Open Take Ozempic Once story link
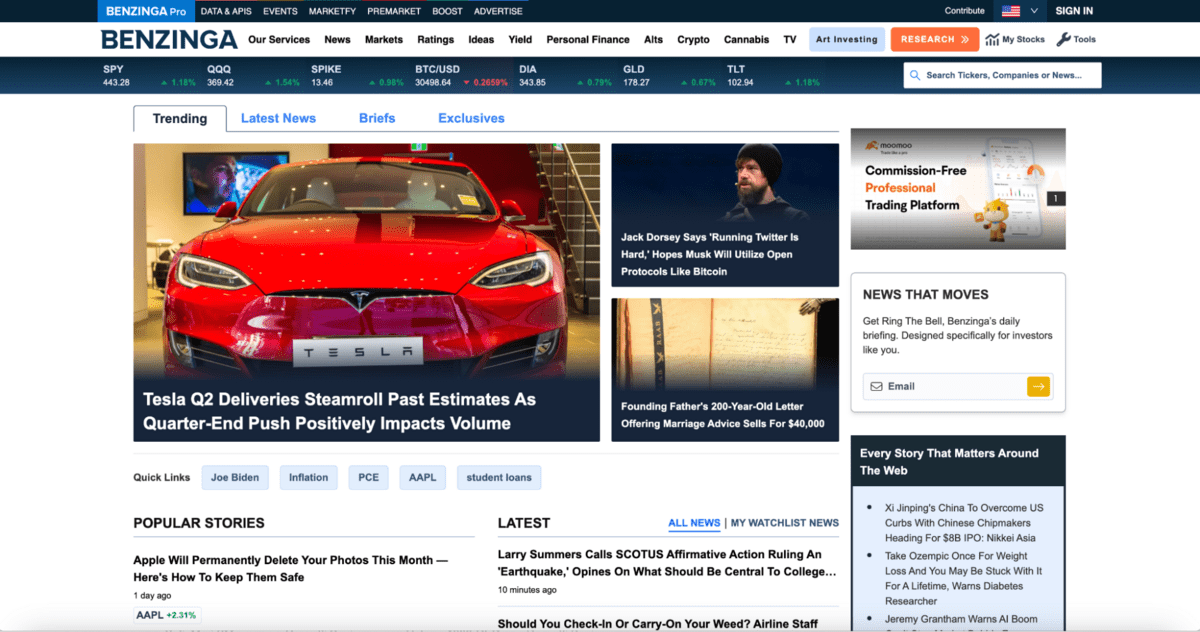 [x=964, y=578]
